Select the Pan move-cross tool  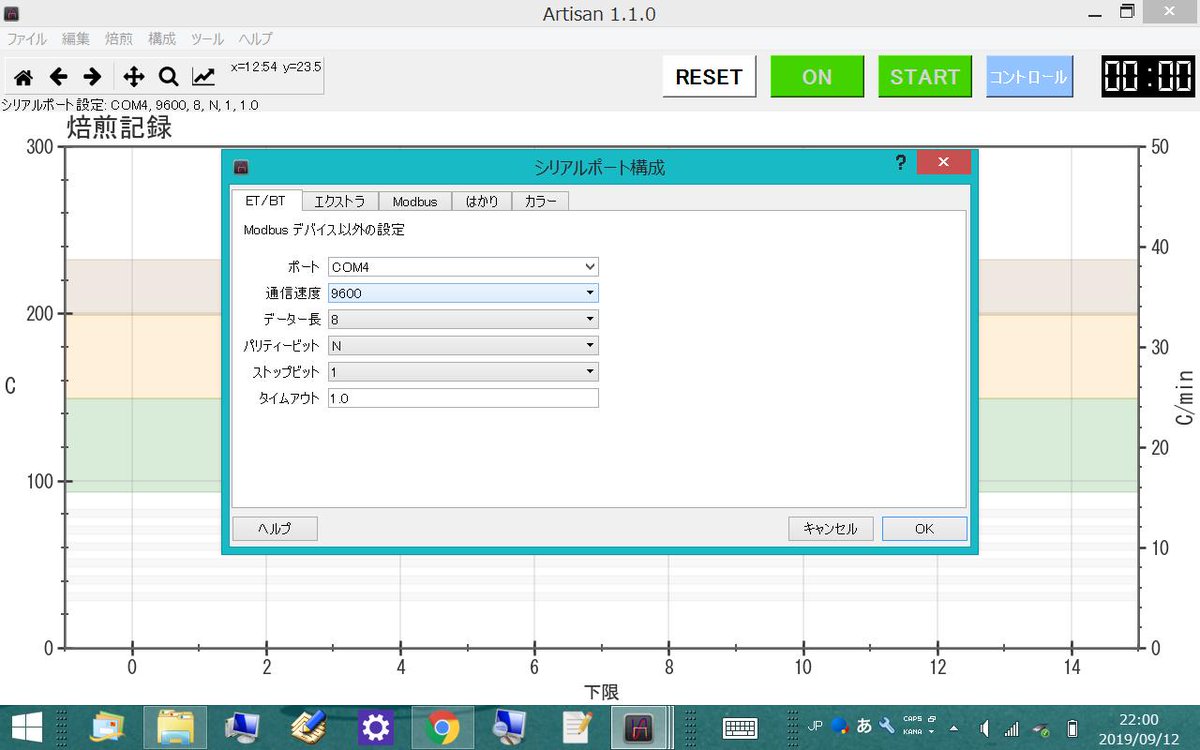pyautogui.click(x=134, y=76)
